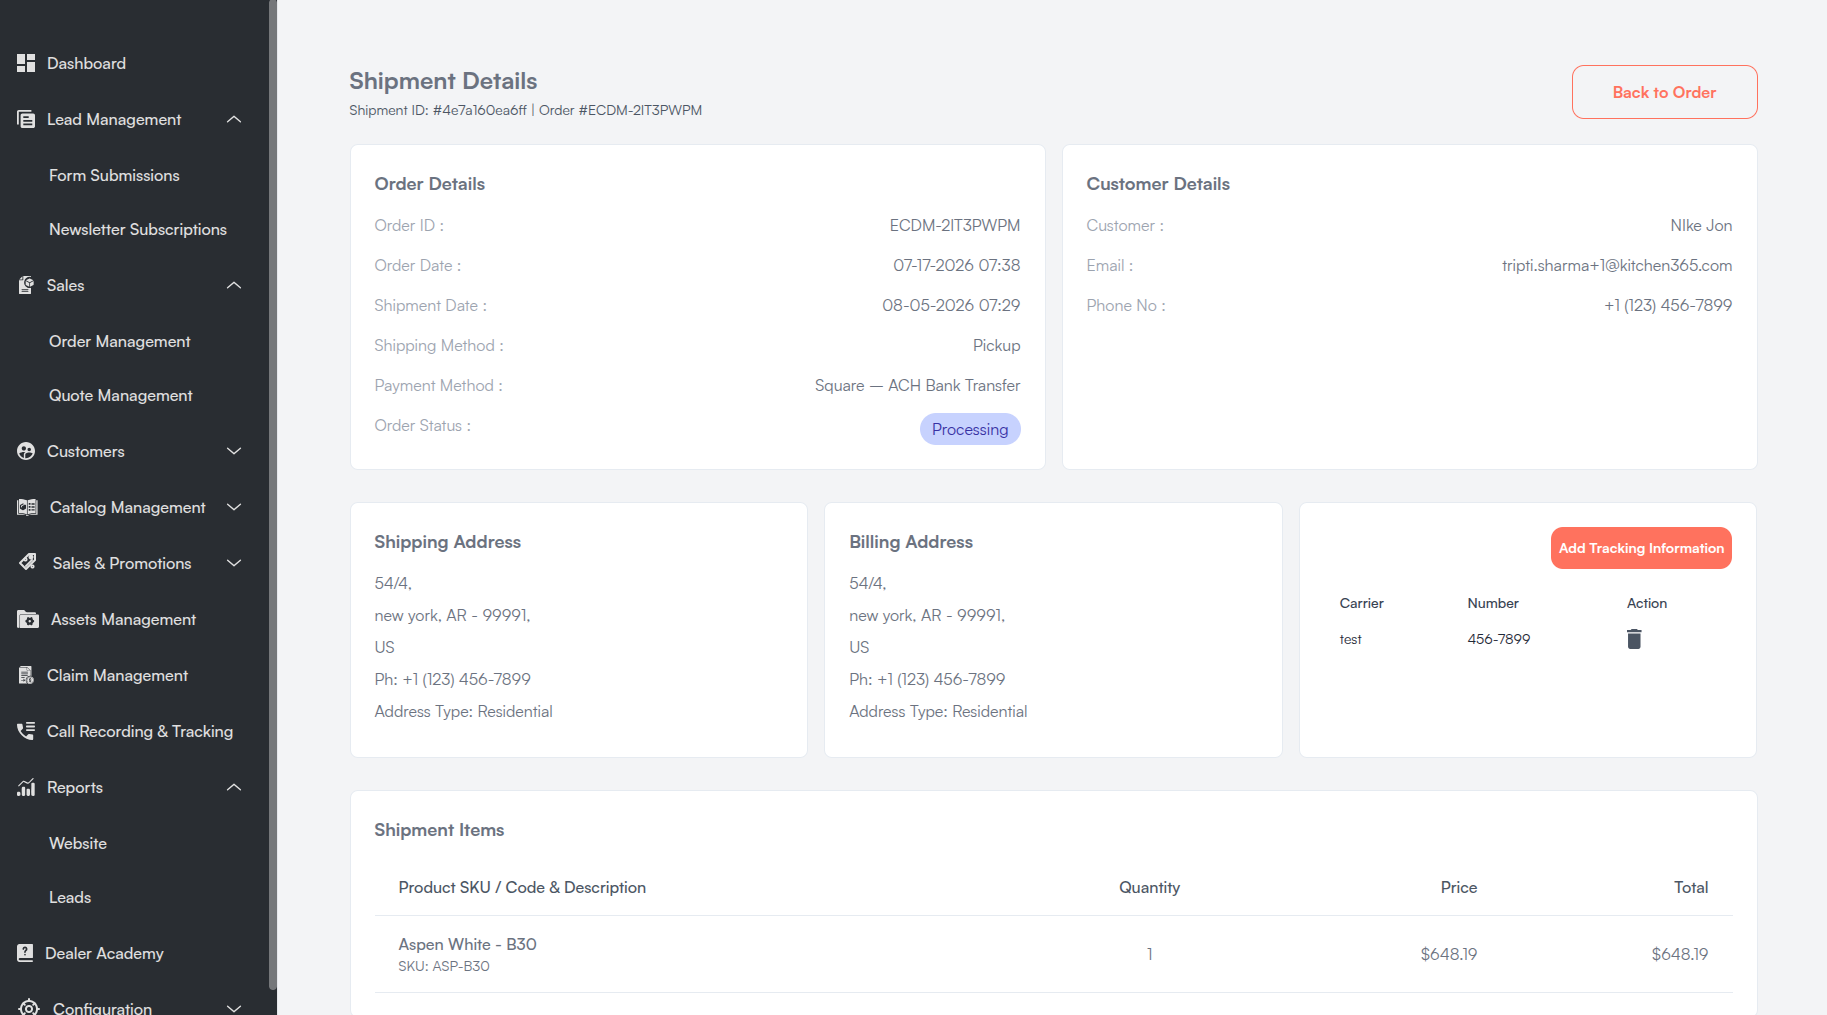Click the Aspen White - B30 item
The height and width of the screenshot is (1015, 1827).
click(467, 944)
